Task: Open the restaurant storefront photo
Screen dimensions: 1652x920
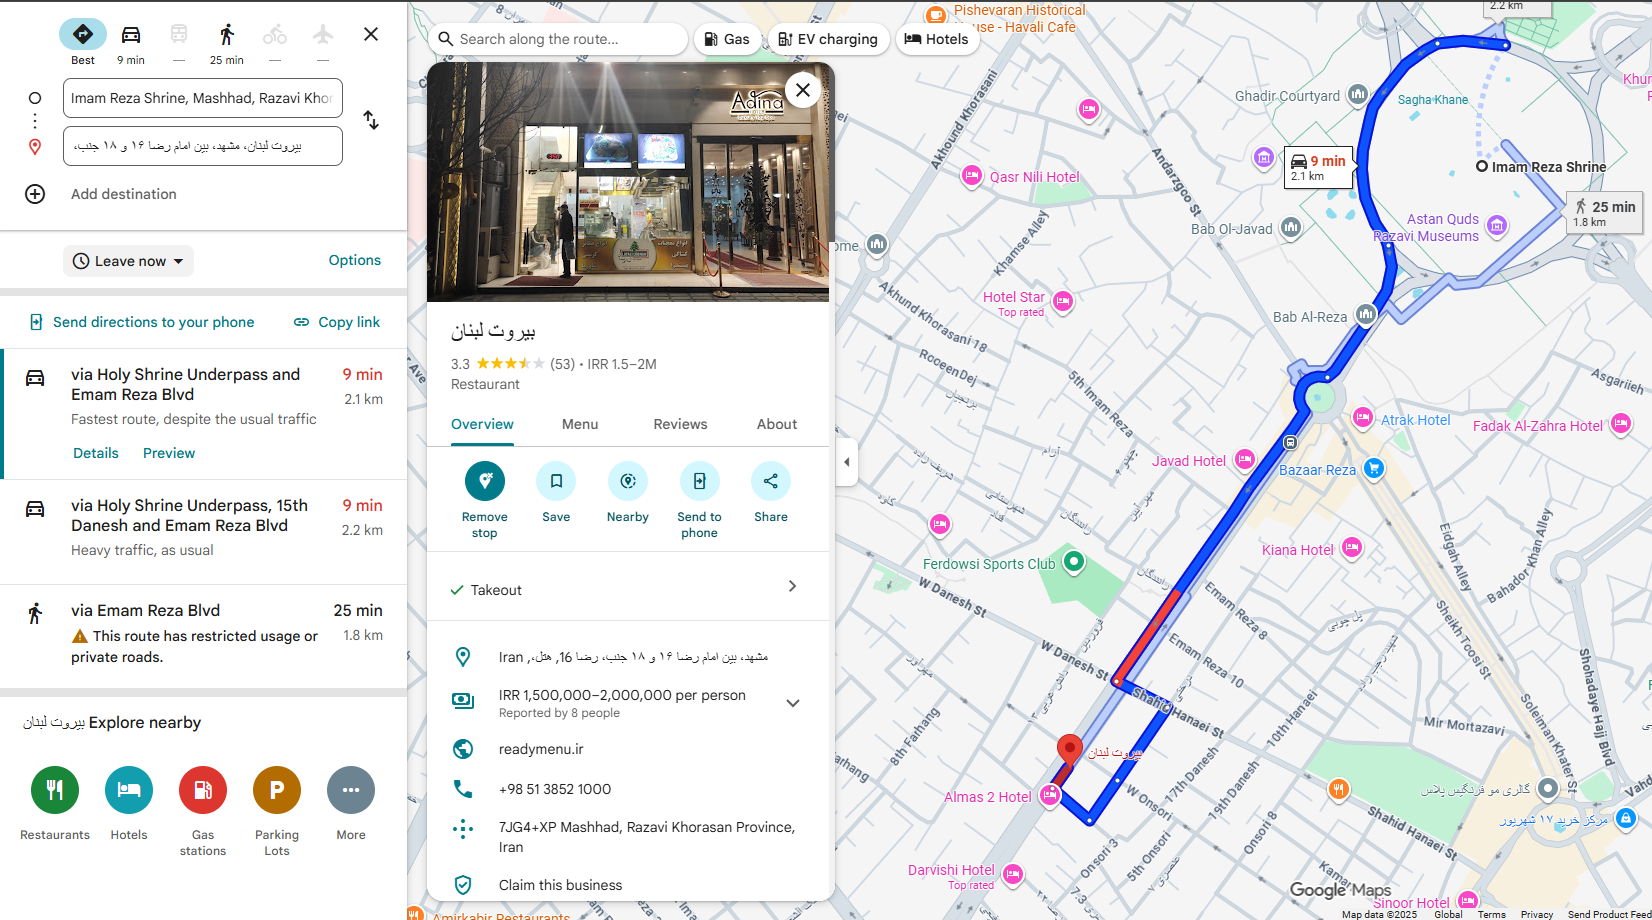Action: coord(628,182)
